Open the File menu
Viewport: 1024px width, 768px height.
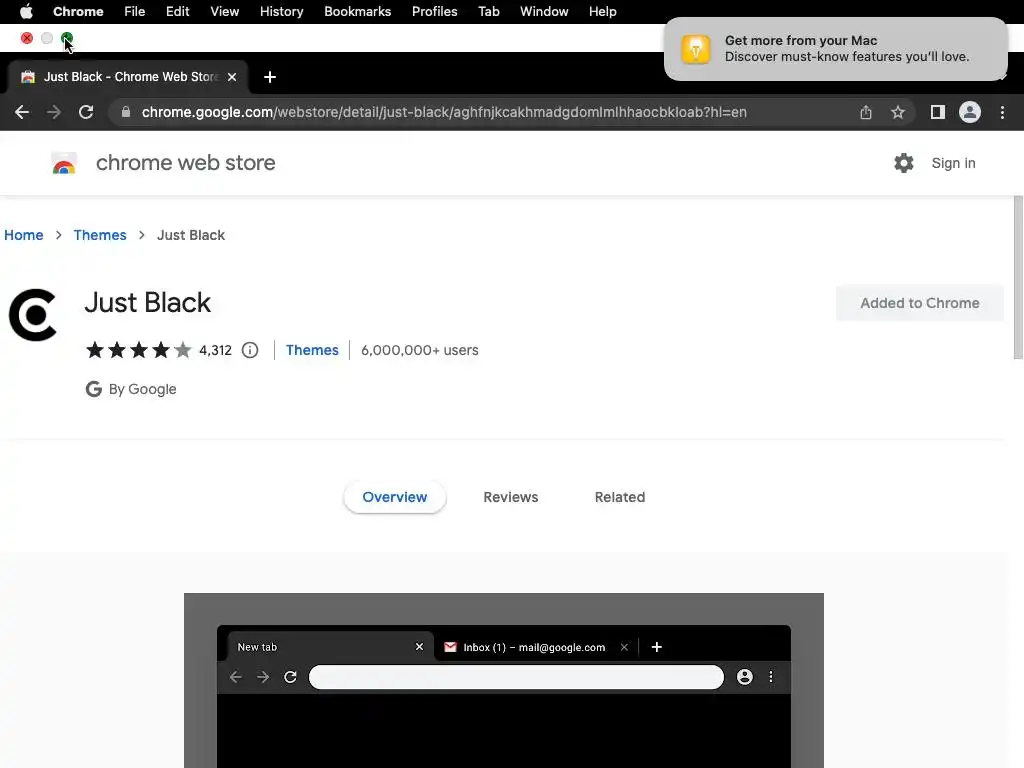(135, 12)
